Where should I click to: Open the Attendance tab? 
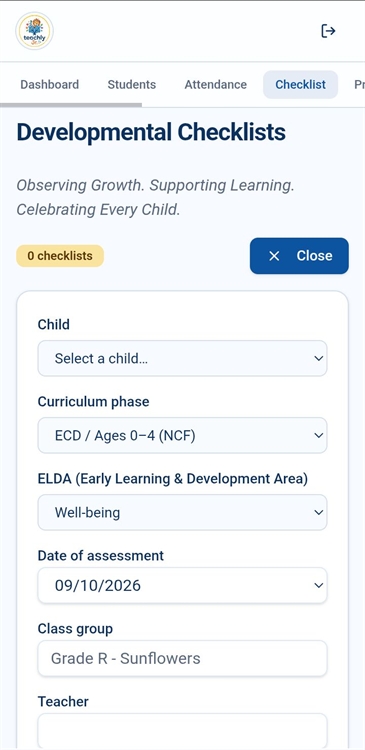tap(216, 85)
